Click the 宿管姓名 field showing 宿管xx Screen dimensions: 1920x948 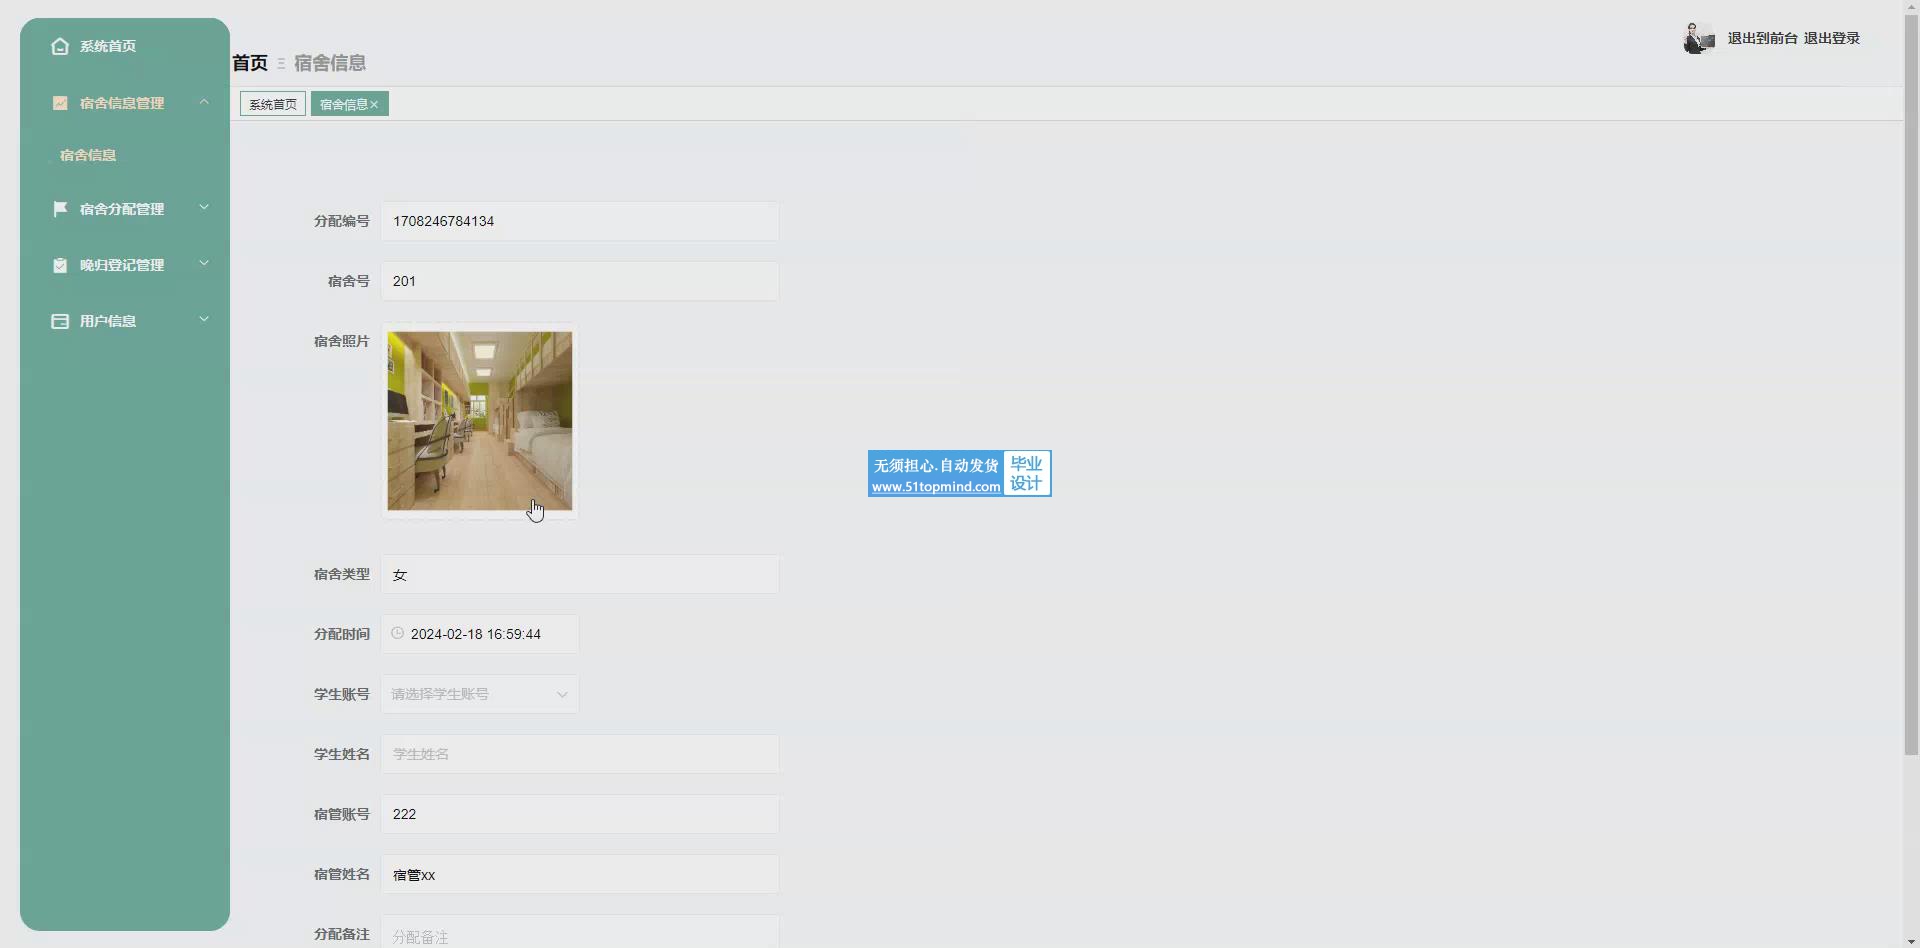pyautogui.click(x=579, y=874)
